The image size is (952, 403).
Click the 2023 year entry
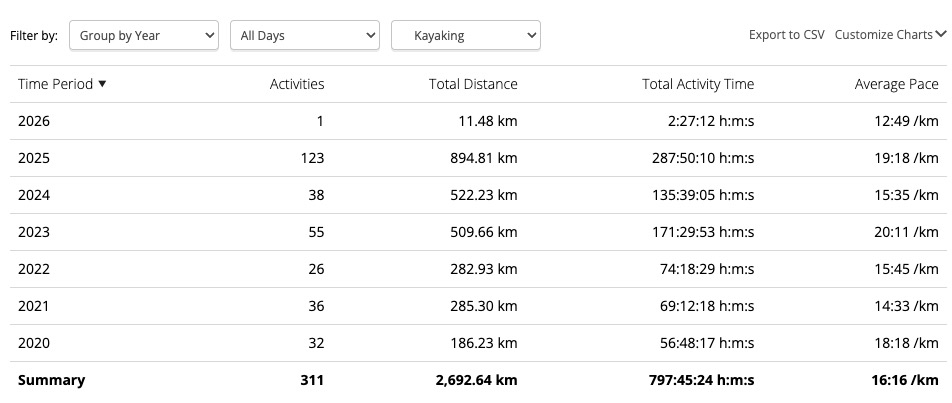[x=34, y=232]
